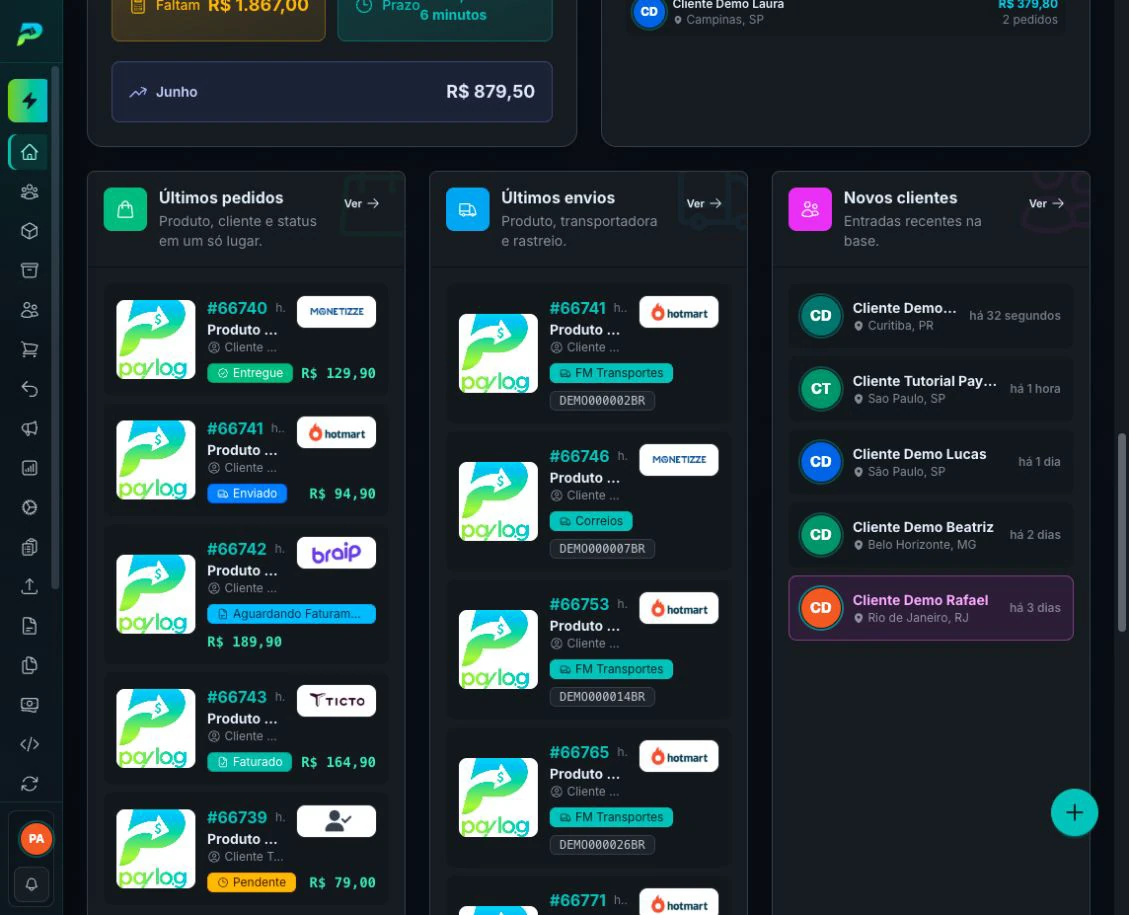Open the PA user avatar
This screenshot has height=915, width=1129.
(35, 839)
